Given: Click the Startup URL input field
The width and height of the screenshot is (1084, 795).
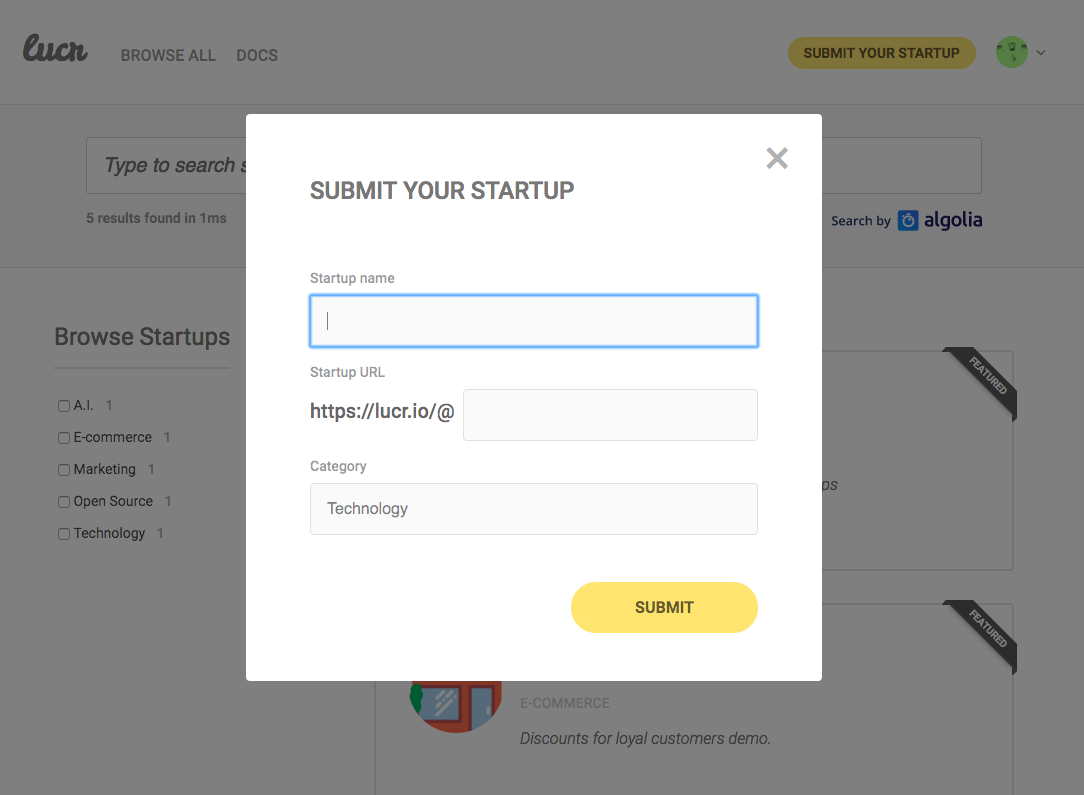Looking at the screenshot, I should tap(610, 415).
